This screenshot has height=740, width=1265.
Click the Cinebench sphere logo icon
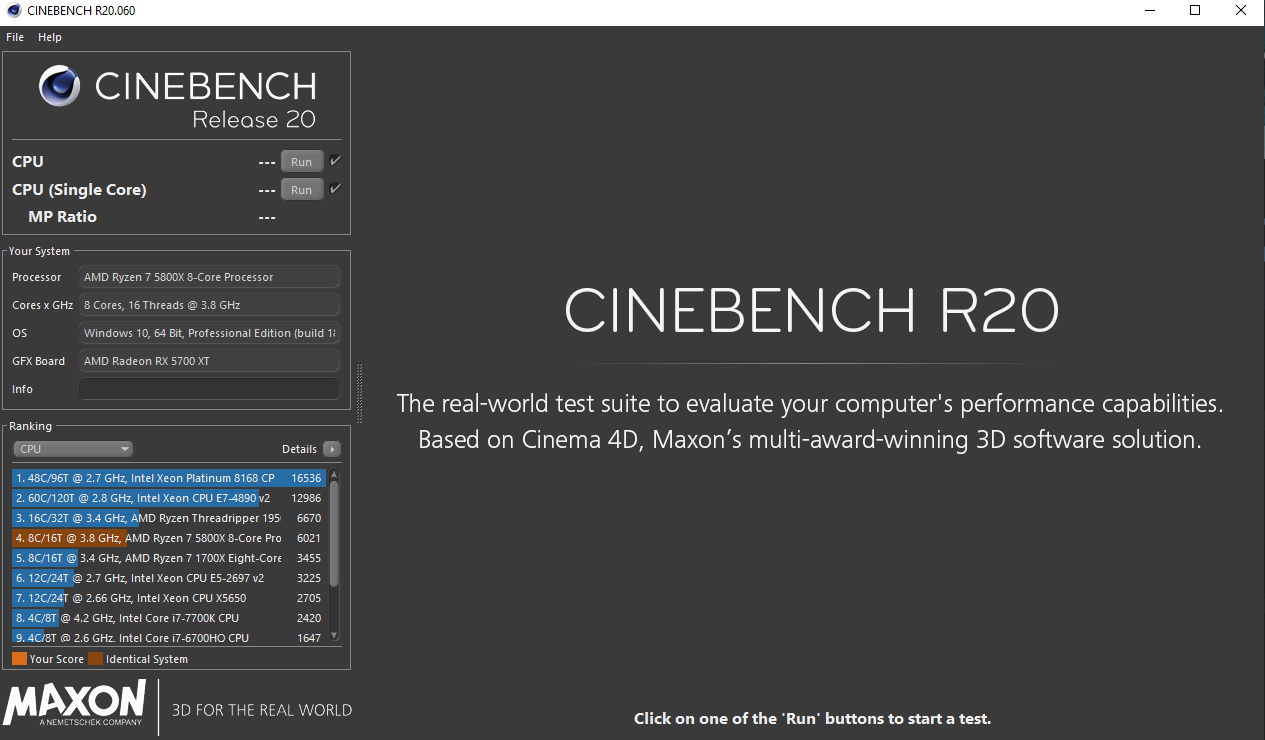(x=60, y=87)
